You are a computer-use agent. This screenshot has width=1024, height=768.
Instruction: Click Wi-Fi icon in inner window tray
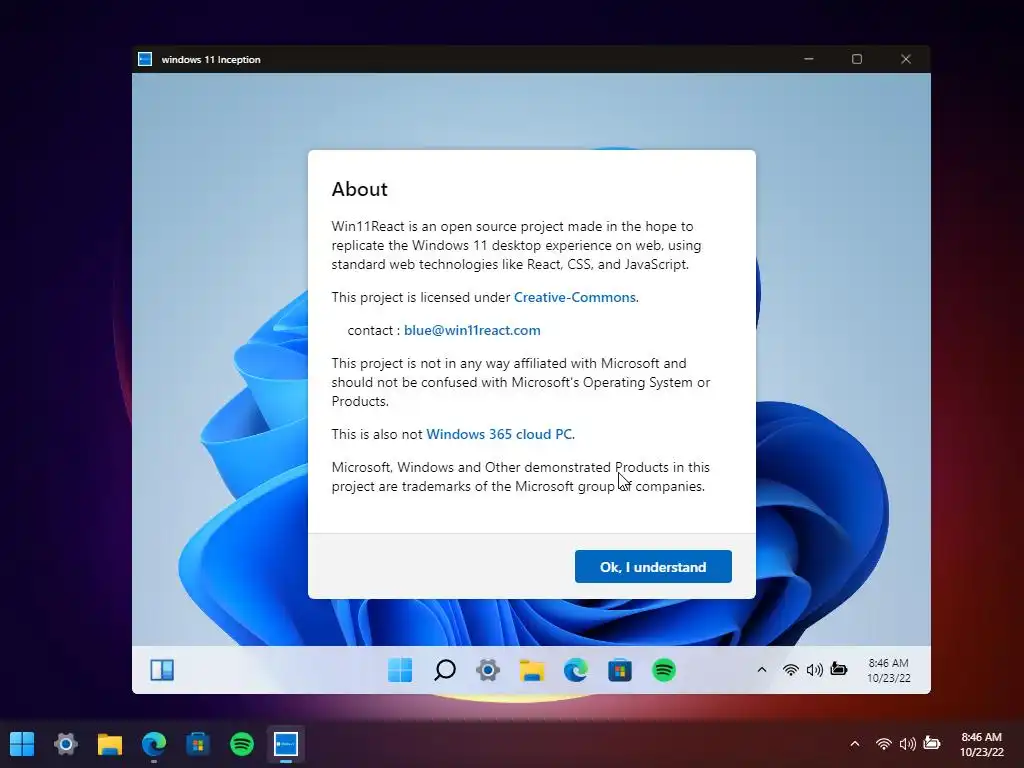pyautogui.click(x=790, y=669)
